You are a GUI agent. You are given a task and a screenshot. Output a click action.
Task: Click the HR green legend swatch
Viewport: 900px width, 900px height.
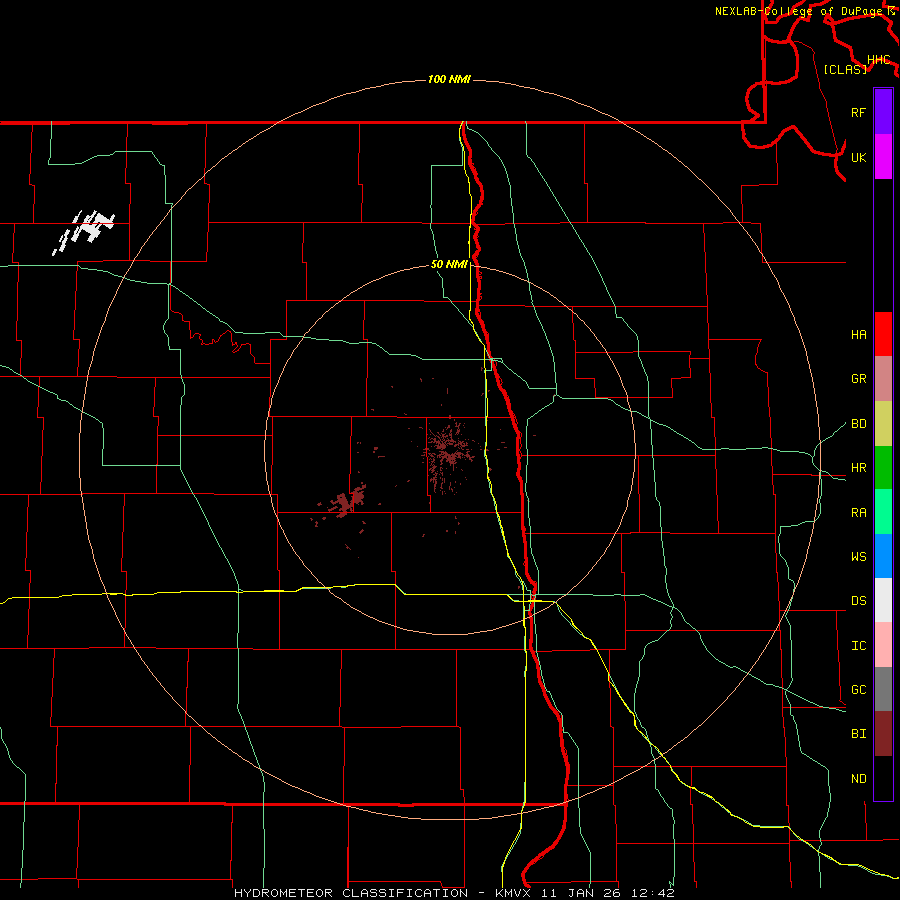883,468
